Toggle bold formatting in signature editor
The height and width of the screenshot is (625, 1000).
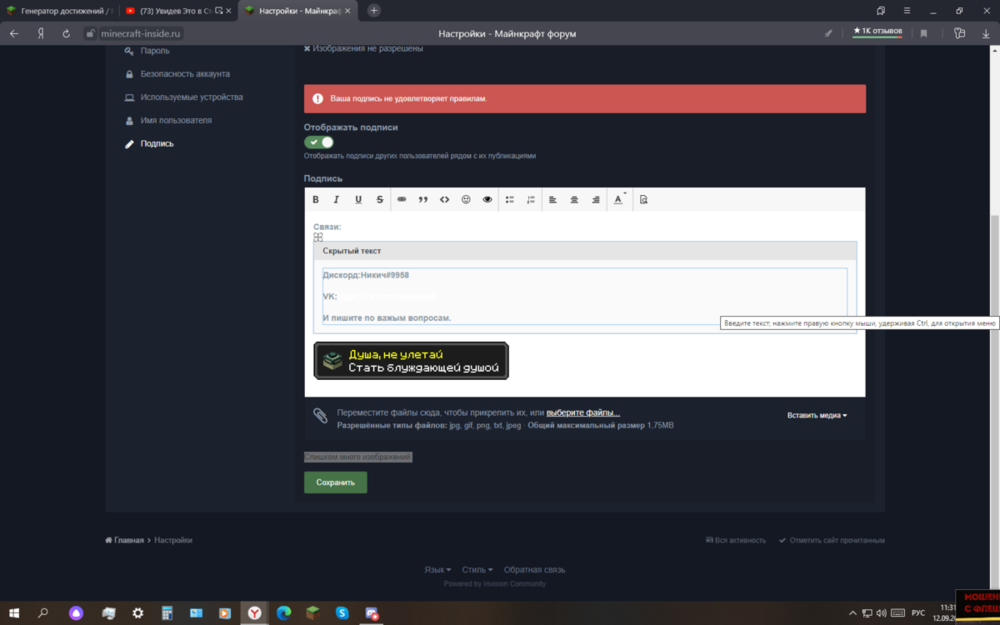[x=316, y=200]
